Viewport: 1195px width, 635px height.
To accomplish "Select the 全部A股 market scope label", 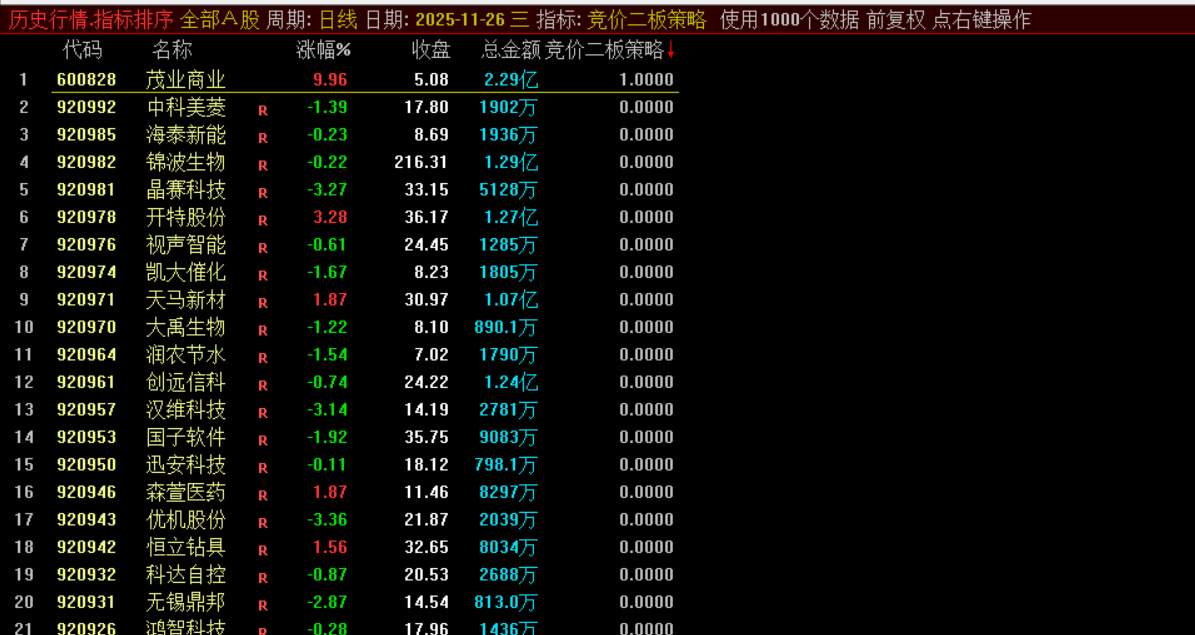I will pos(219,20).
